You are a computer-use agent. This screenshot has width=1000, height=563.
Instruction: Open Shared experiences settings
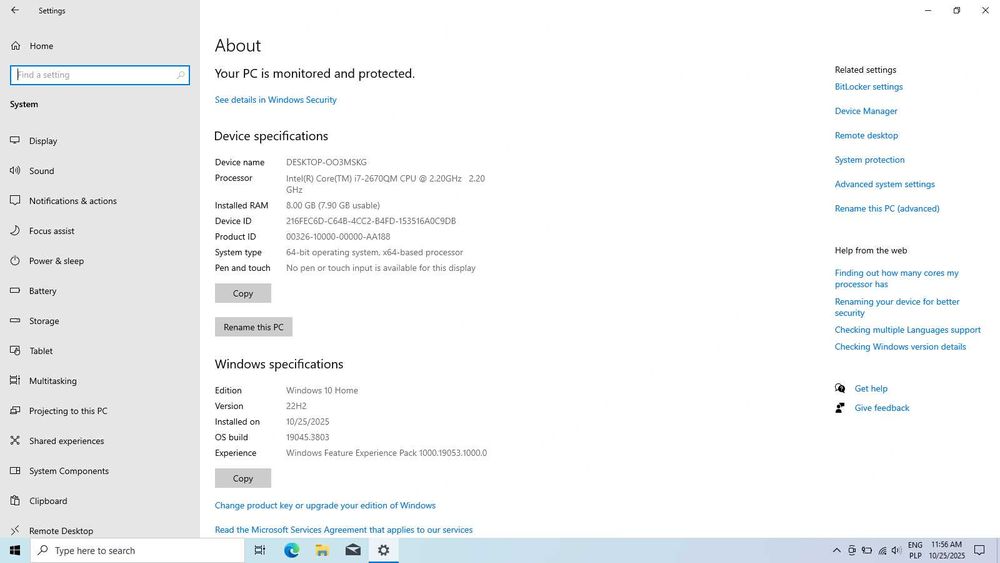66,441
